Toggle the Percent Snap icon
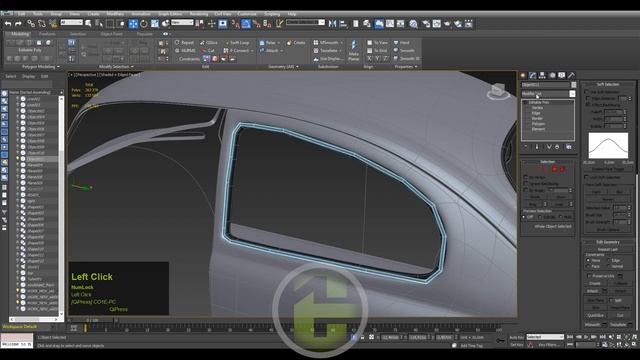This screenshot has width=640, height=360. 256,24
